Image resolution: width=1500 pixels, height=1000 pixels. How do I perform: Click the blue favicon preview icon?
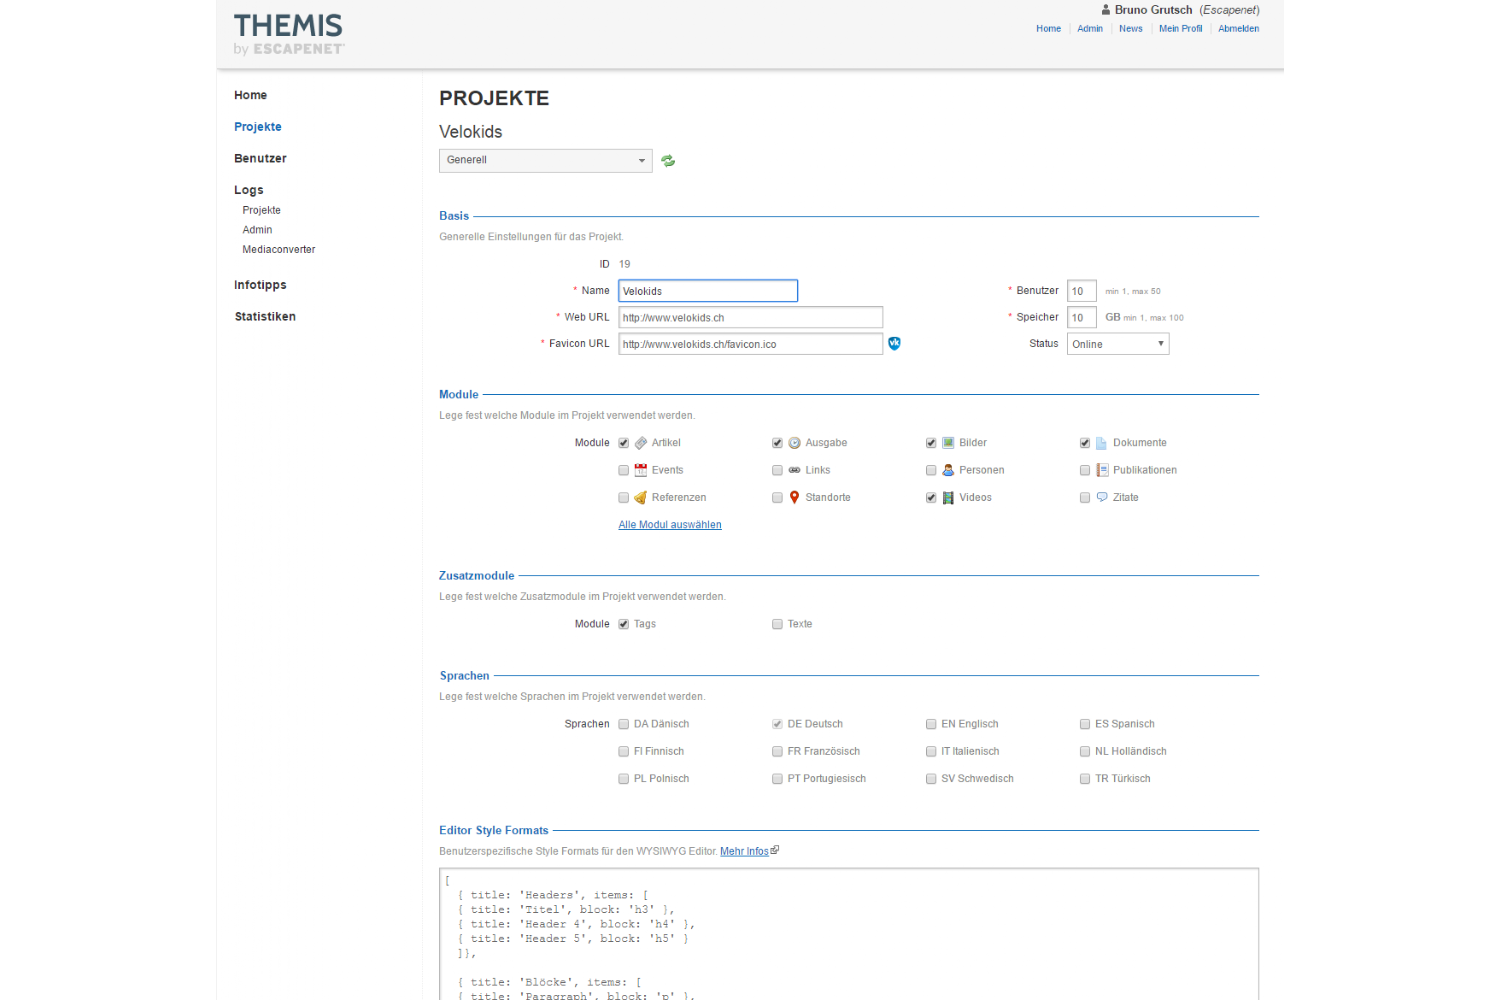(x=894, y=343)
